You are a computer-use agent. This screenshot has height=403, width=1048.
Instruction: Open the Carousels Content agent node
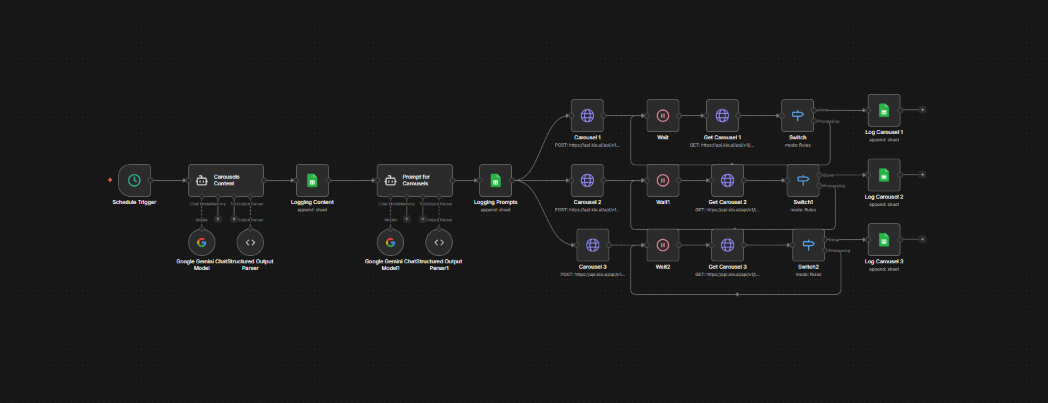point(226,180)
